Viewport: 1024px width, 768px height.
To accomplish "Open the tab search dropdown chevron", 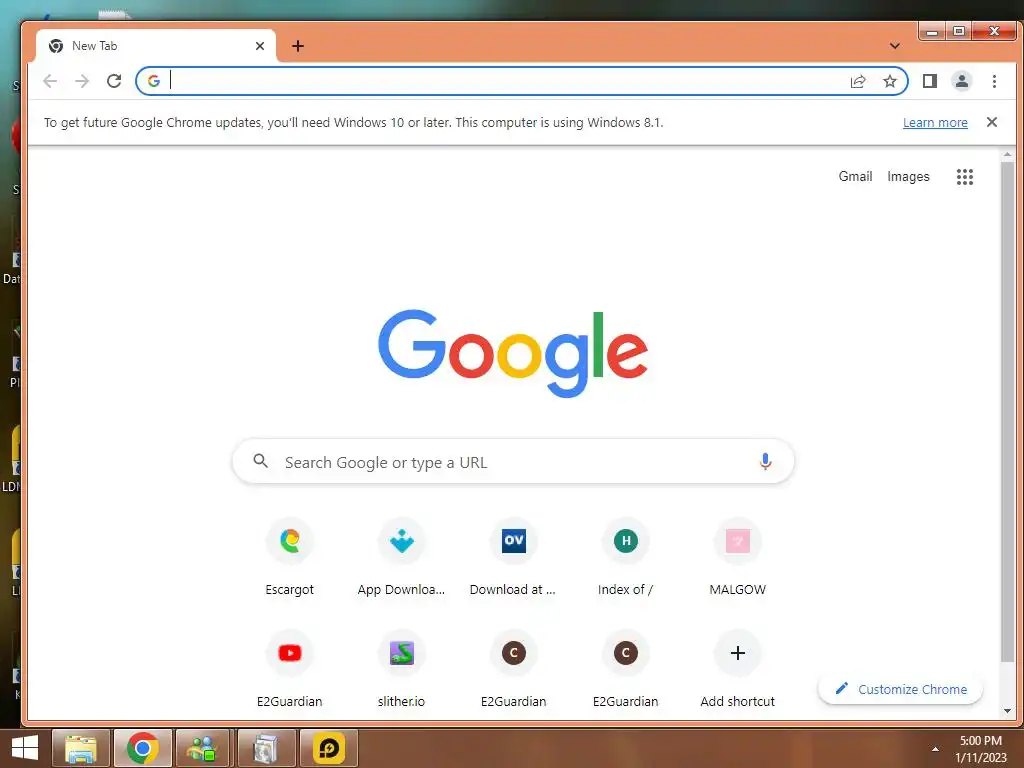I will (895, 46).
